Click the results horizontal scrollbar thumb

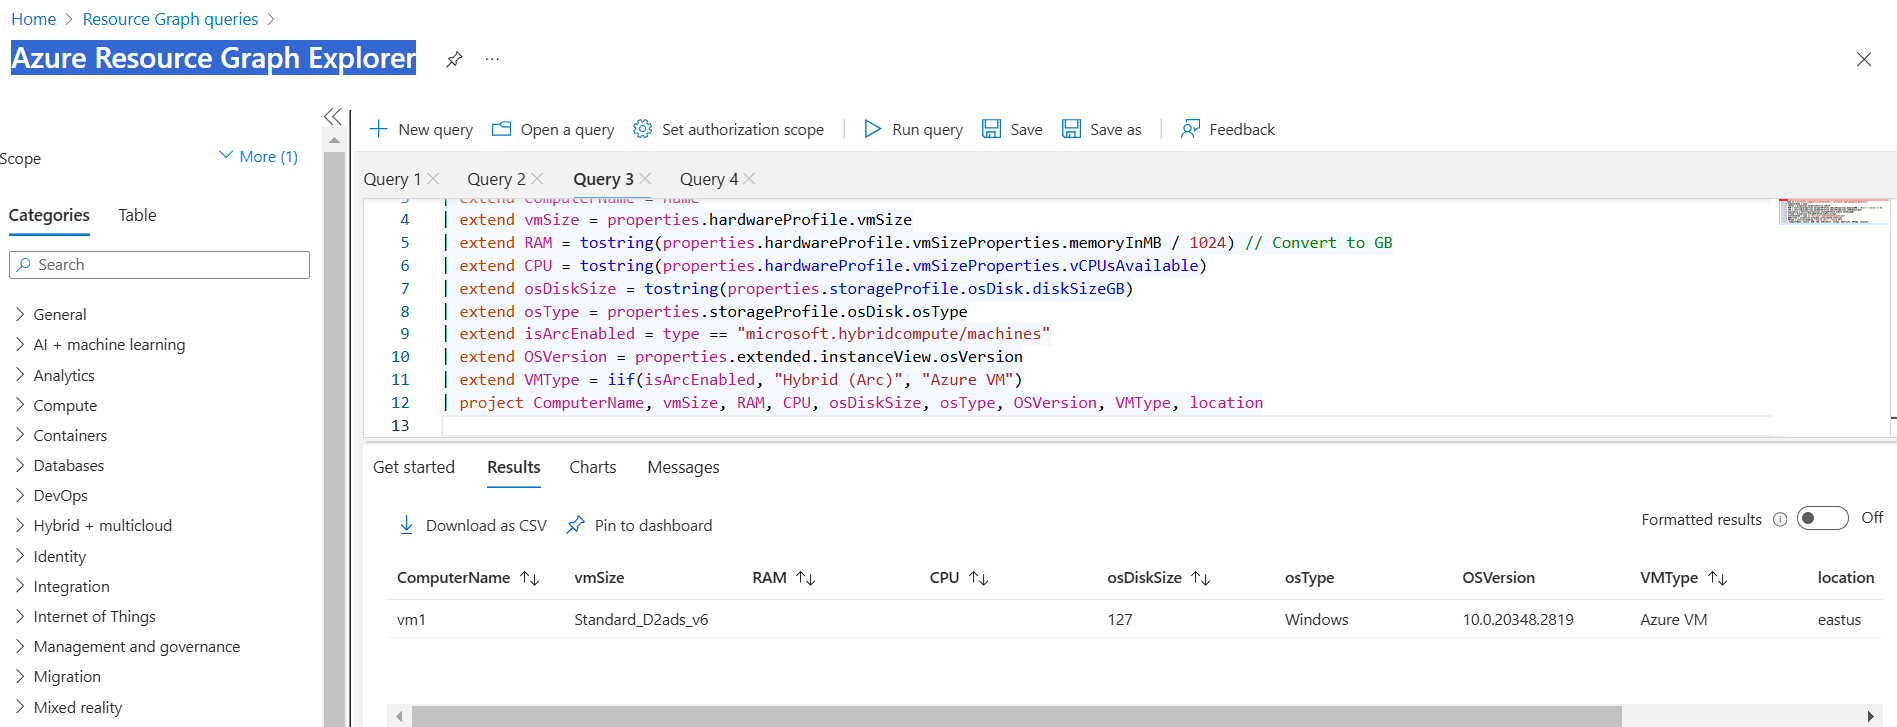1016,716
